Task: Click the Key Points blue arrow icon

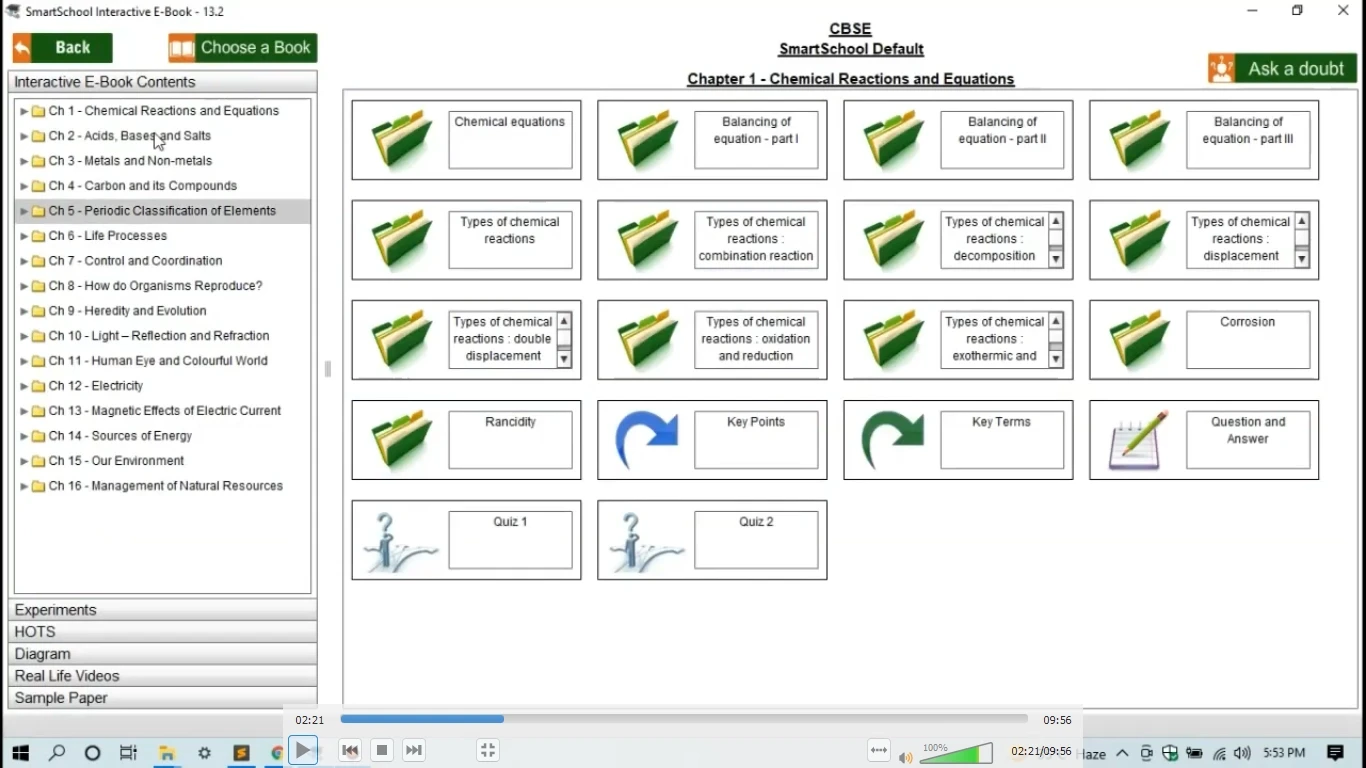Action: pyautogui.click(x=647, y=440)
